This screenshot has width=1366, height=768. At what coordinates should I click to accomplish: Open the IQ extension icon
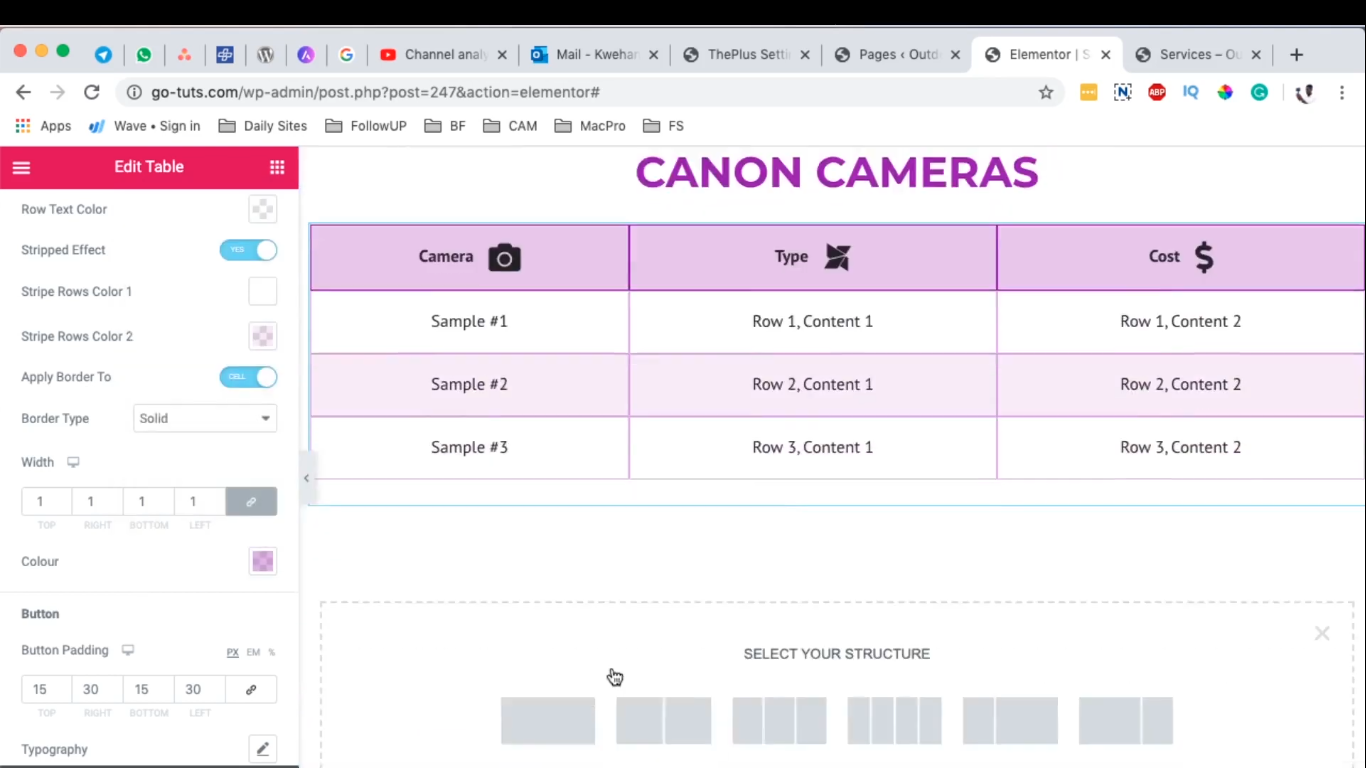1190,92
